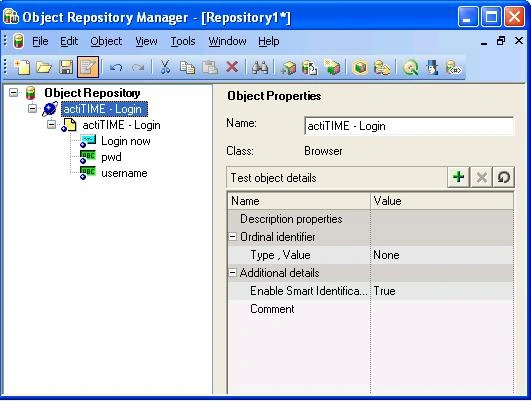Click the New repository toolbar icon
531x401 pixels.
pos(22,67)
